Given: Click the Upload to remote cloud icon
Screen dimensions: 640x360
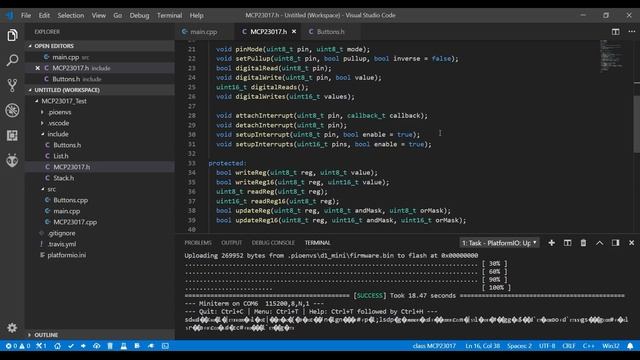Looking at the screenshot, I should 96,346.
